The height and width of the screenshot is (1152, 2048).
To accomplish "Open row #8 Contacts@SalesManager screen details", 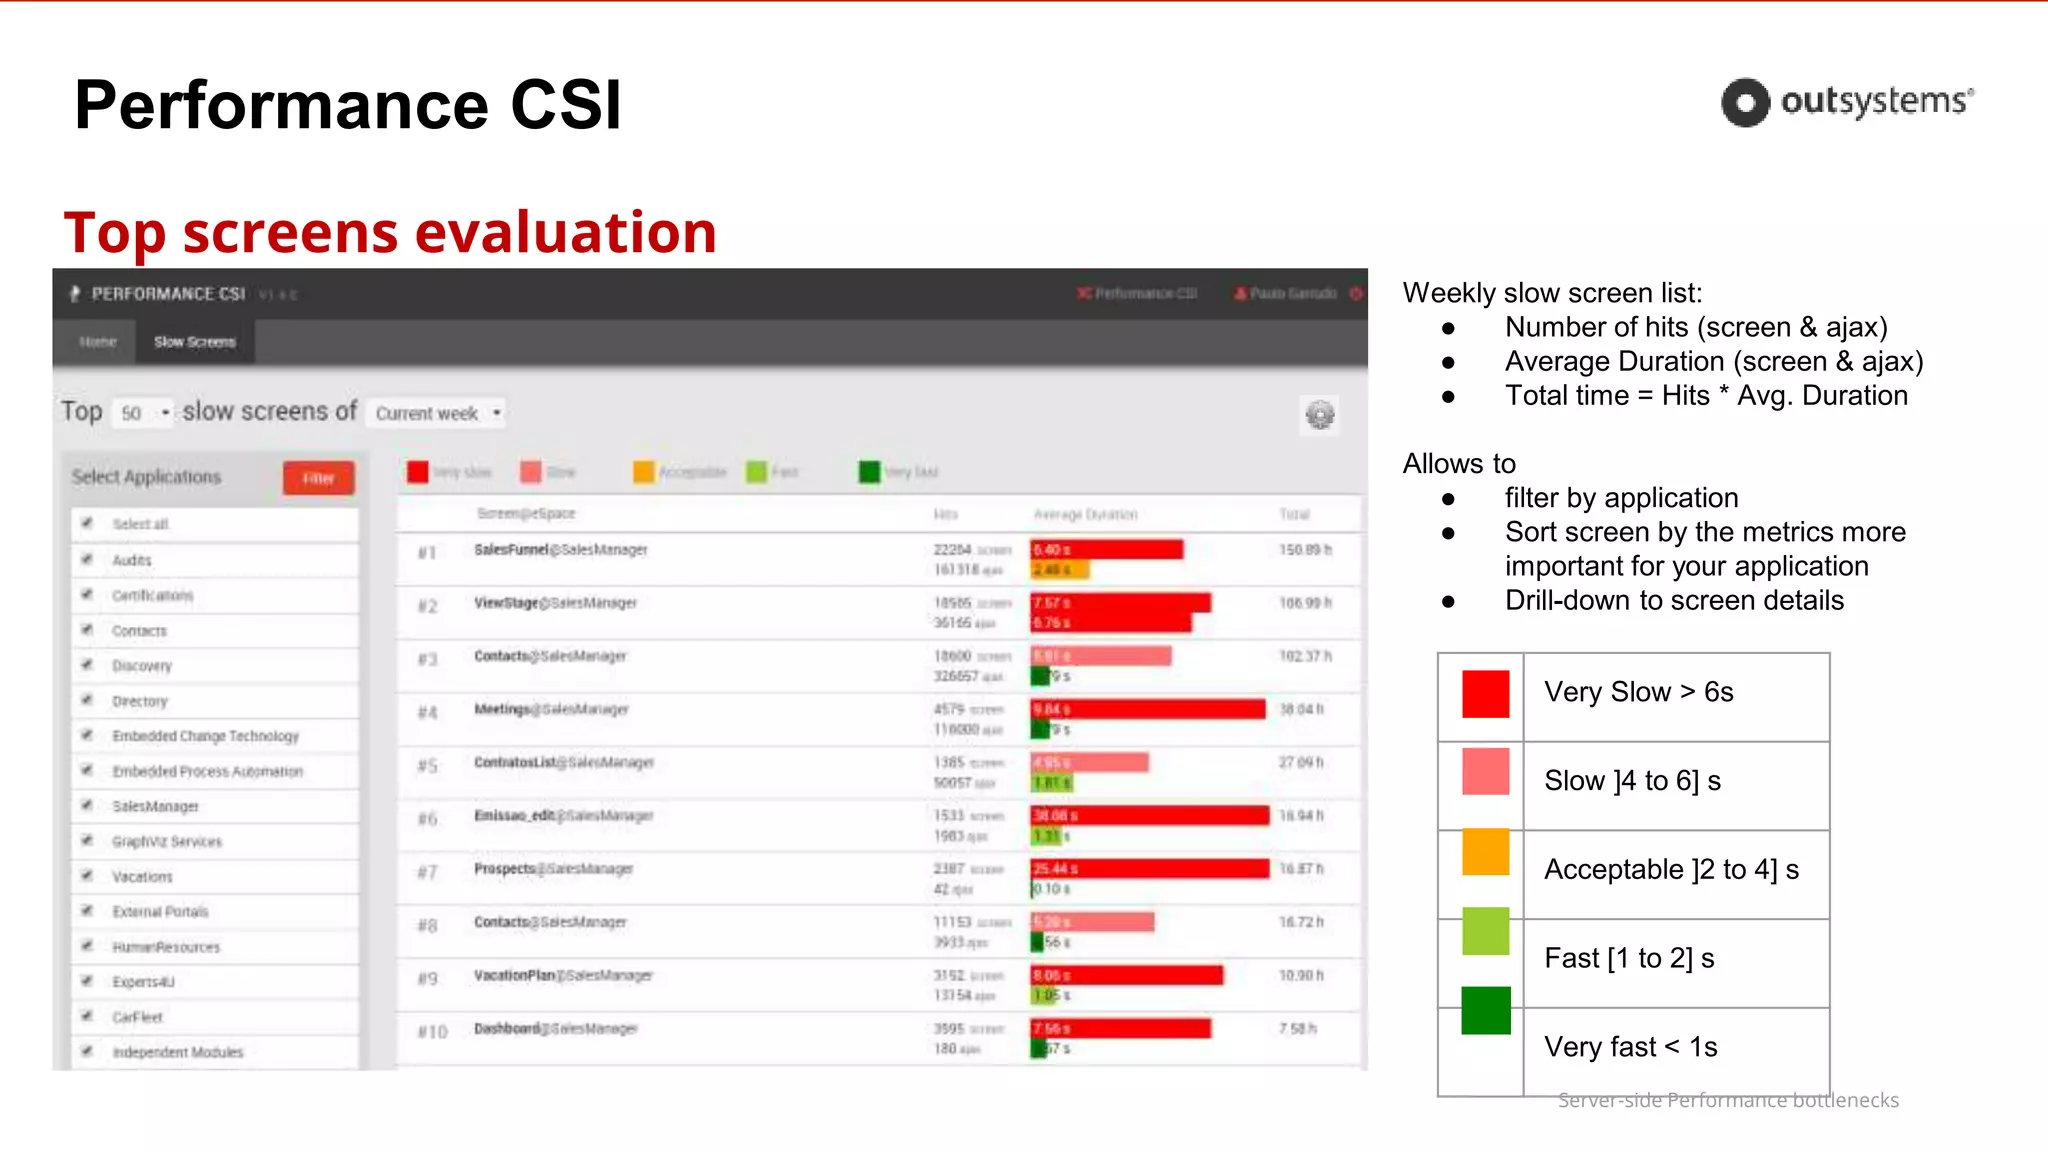I will point(550,922).
